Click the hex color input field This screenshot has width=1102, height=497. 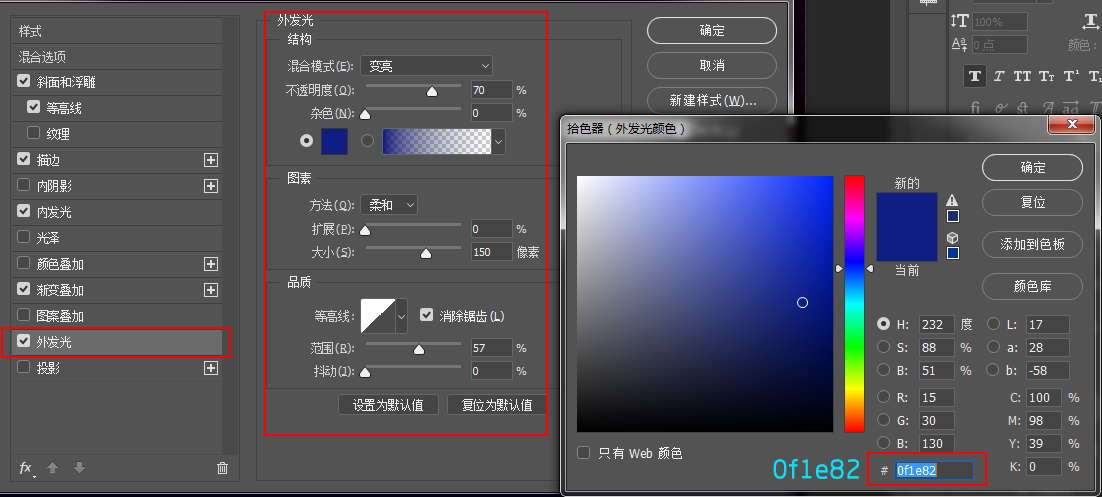pyautogui.click(x=934, y=470)
